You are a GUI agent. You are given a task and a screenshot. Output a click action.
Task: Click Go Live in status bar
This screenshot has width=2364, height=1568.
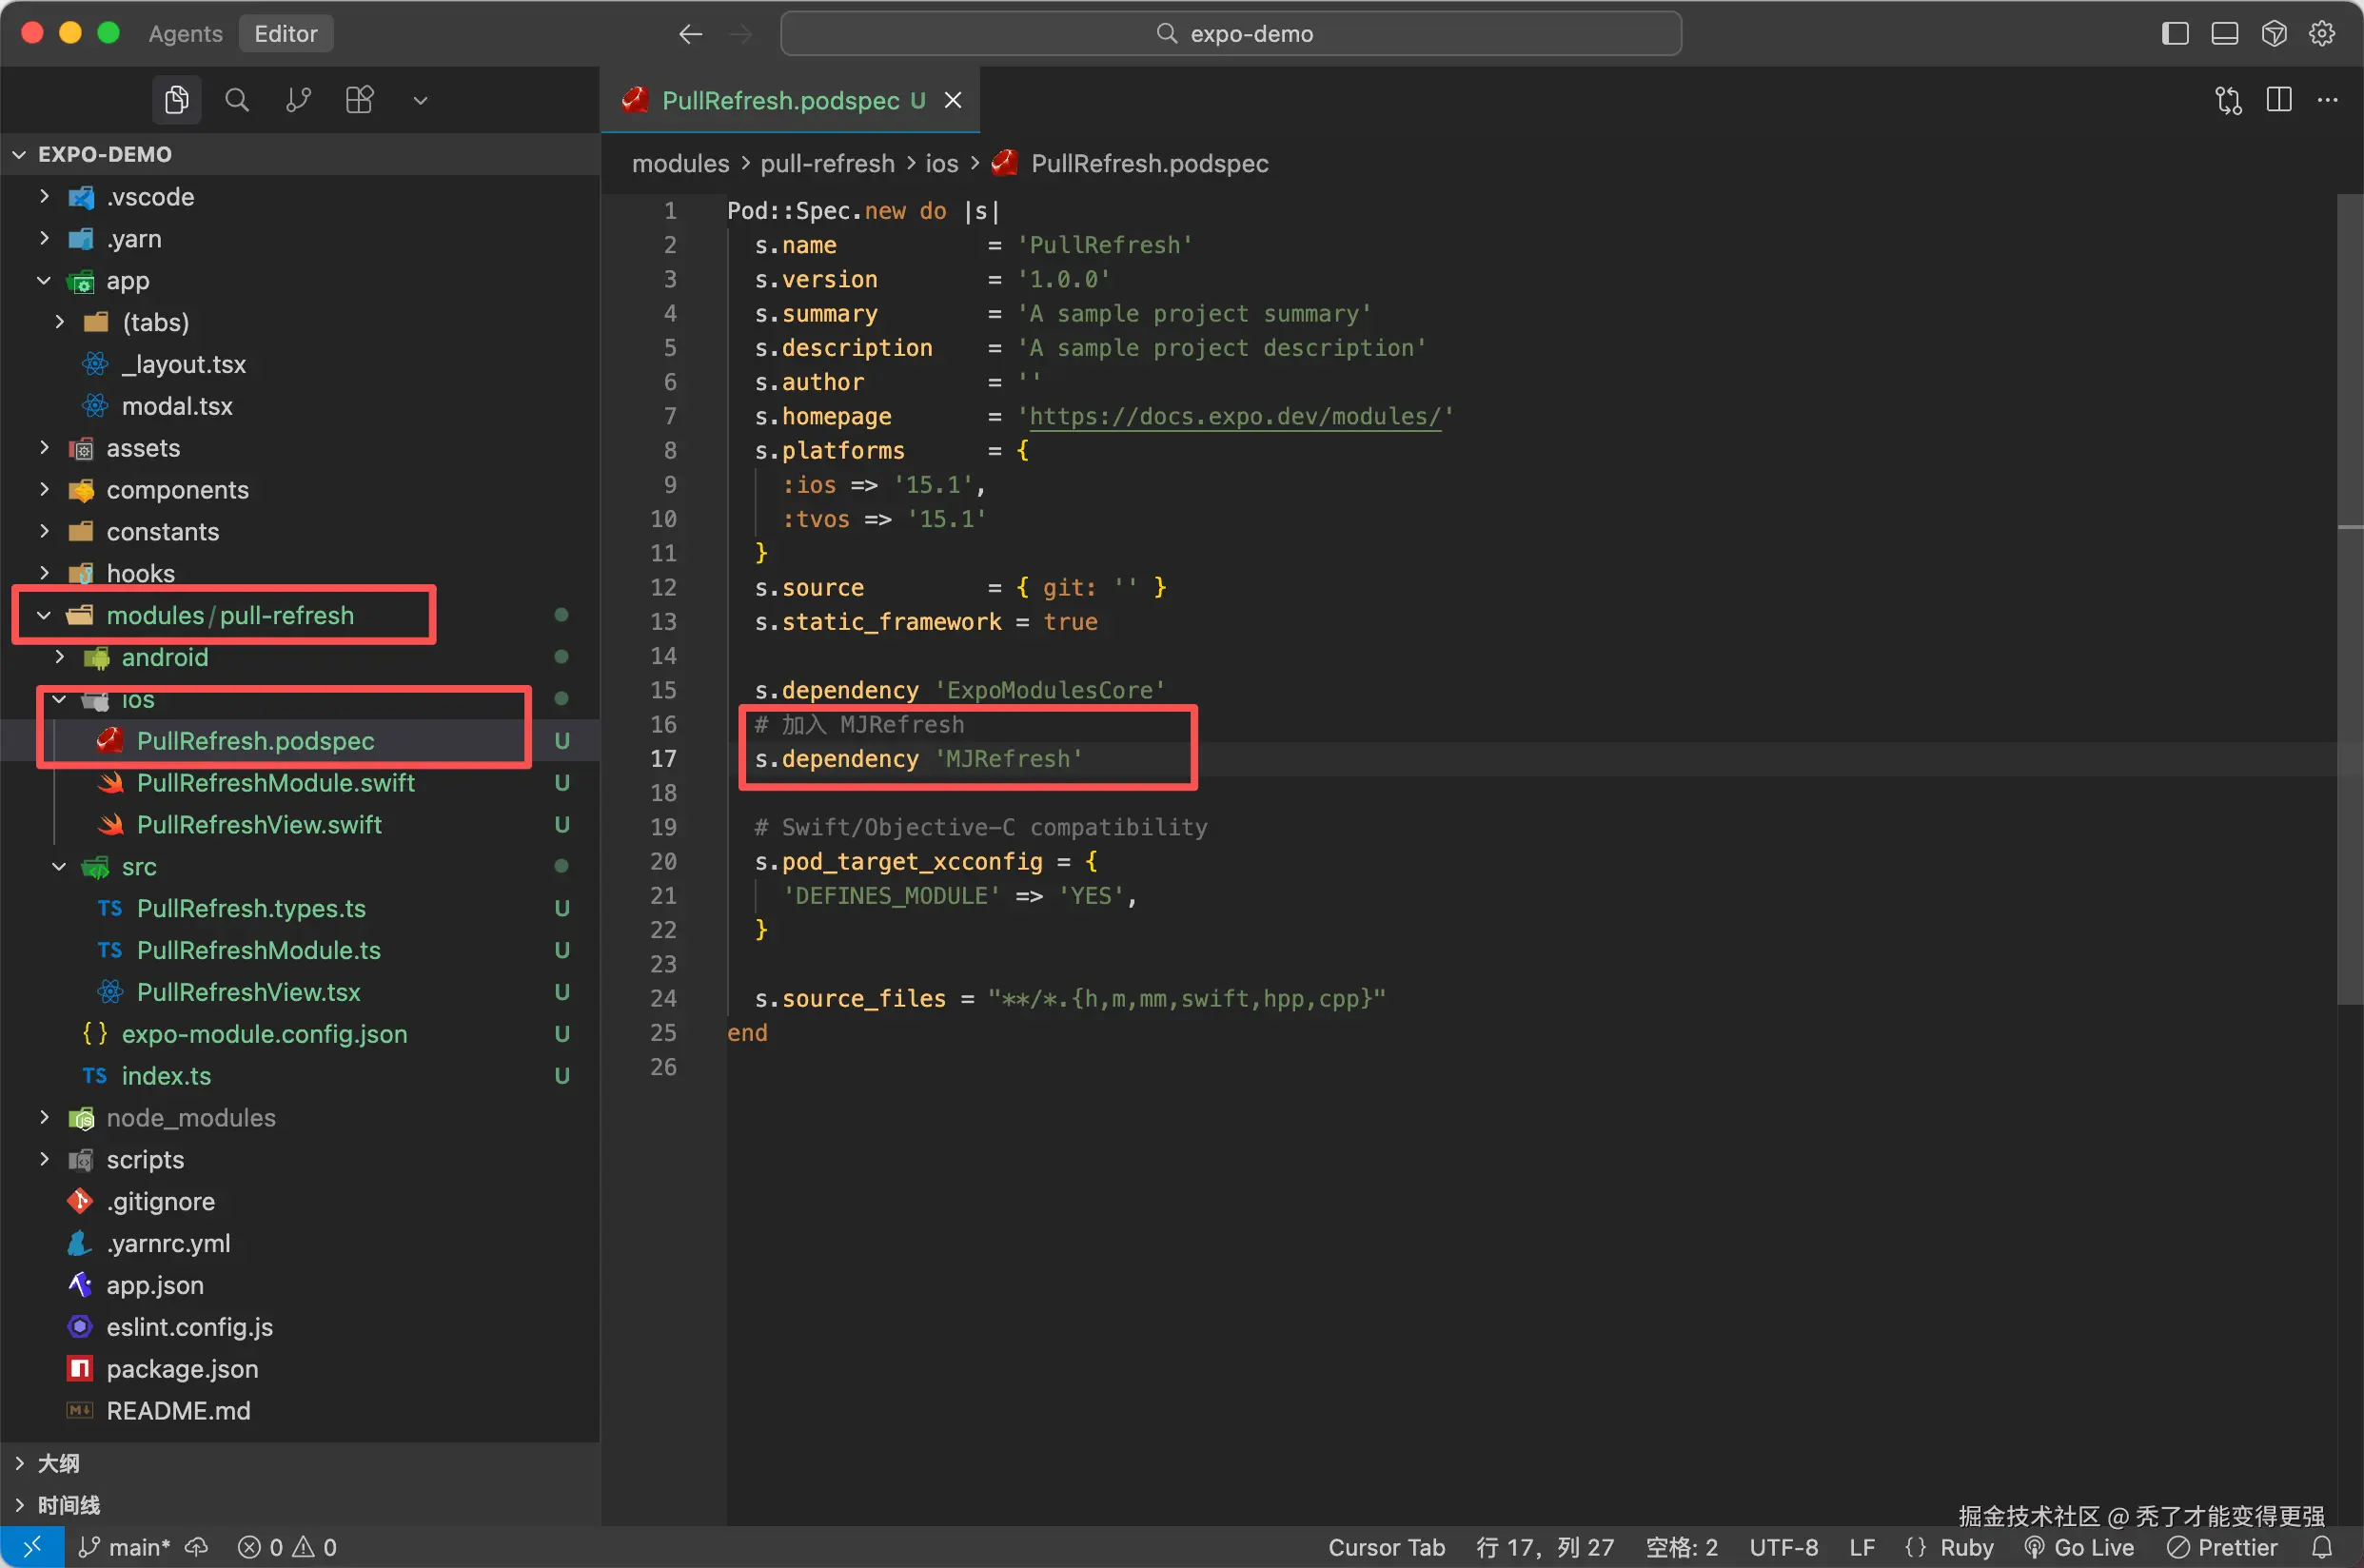tap(2080, 1547)
